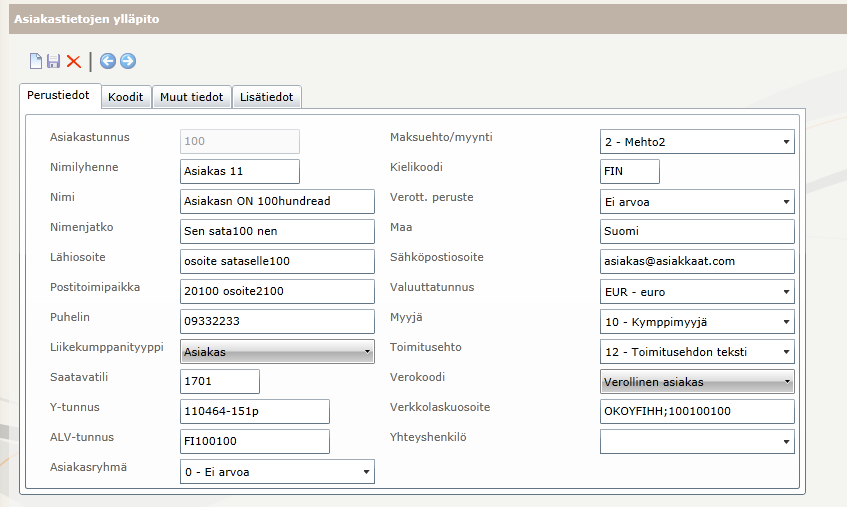Viewport: 847px width, 507px height.
Task: Open the Liikekumppanityyppi Asiakas dropdown
Action: pos(277,351)
